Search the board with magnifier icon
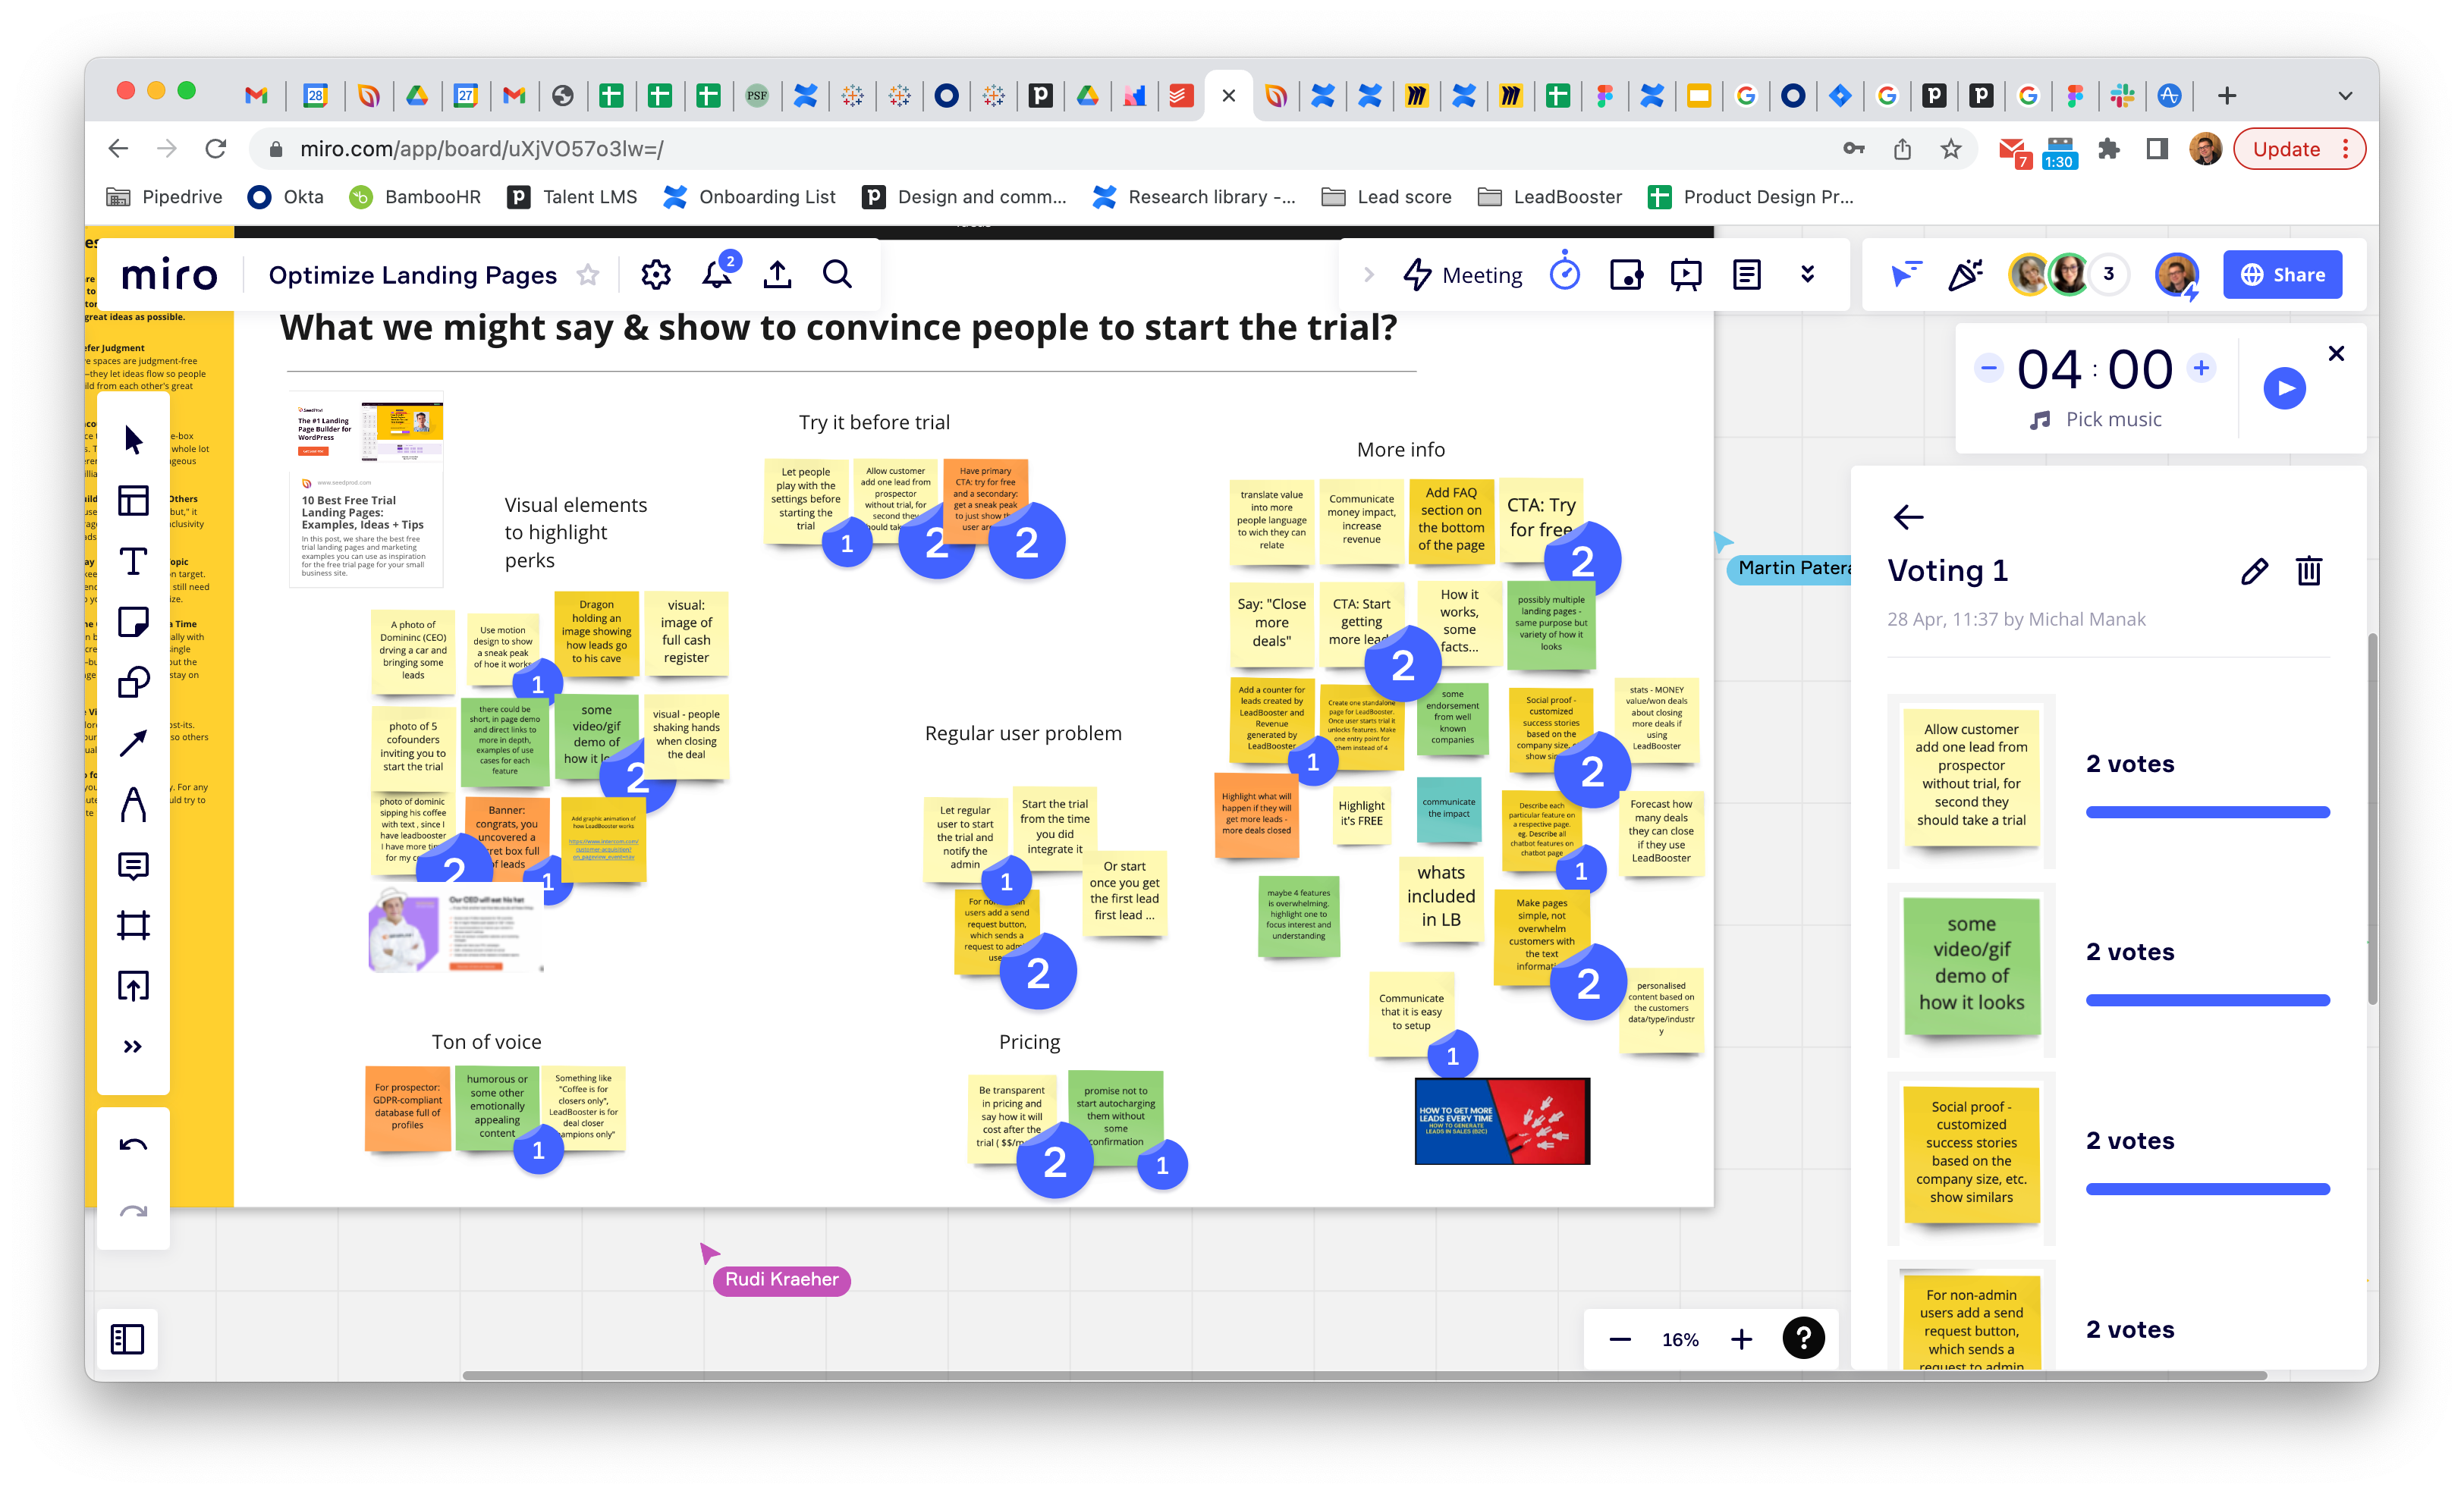 pos(837,274)
